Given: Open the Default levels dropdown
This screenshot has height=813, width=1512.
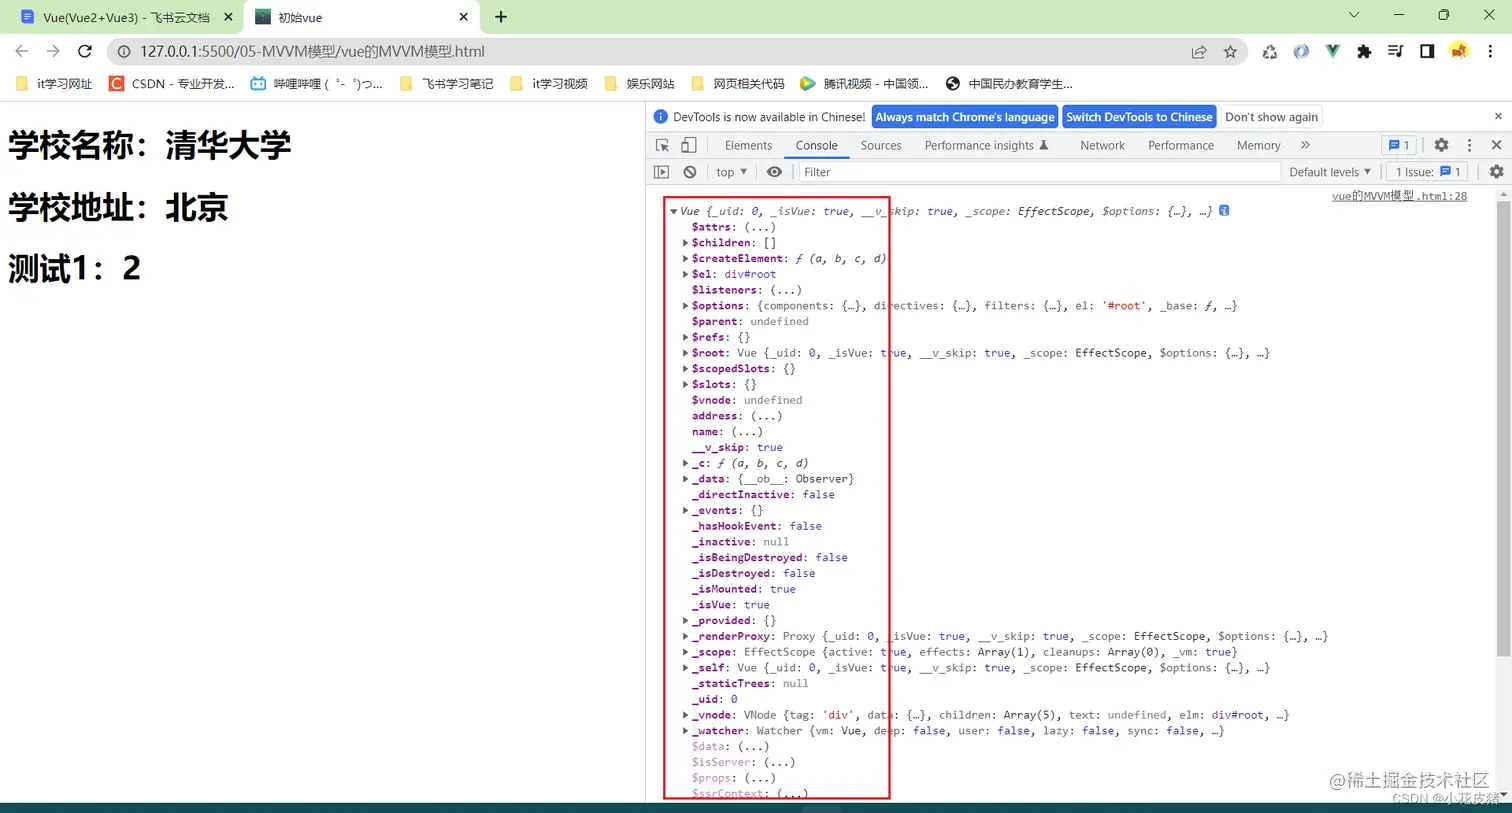Looking at the screenshot, I should point(1330,172).
